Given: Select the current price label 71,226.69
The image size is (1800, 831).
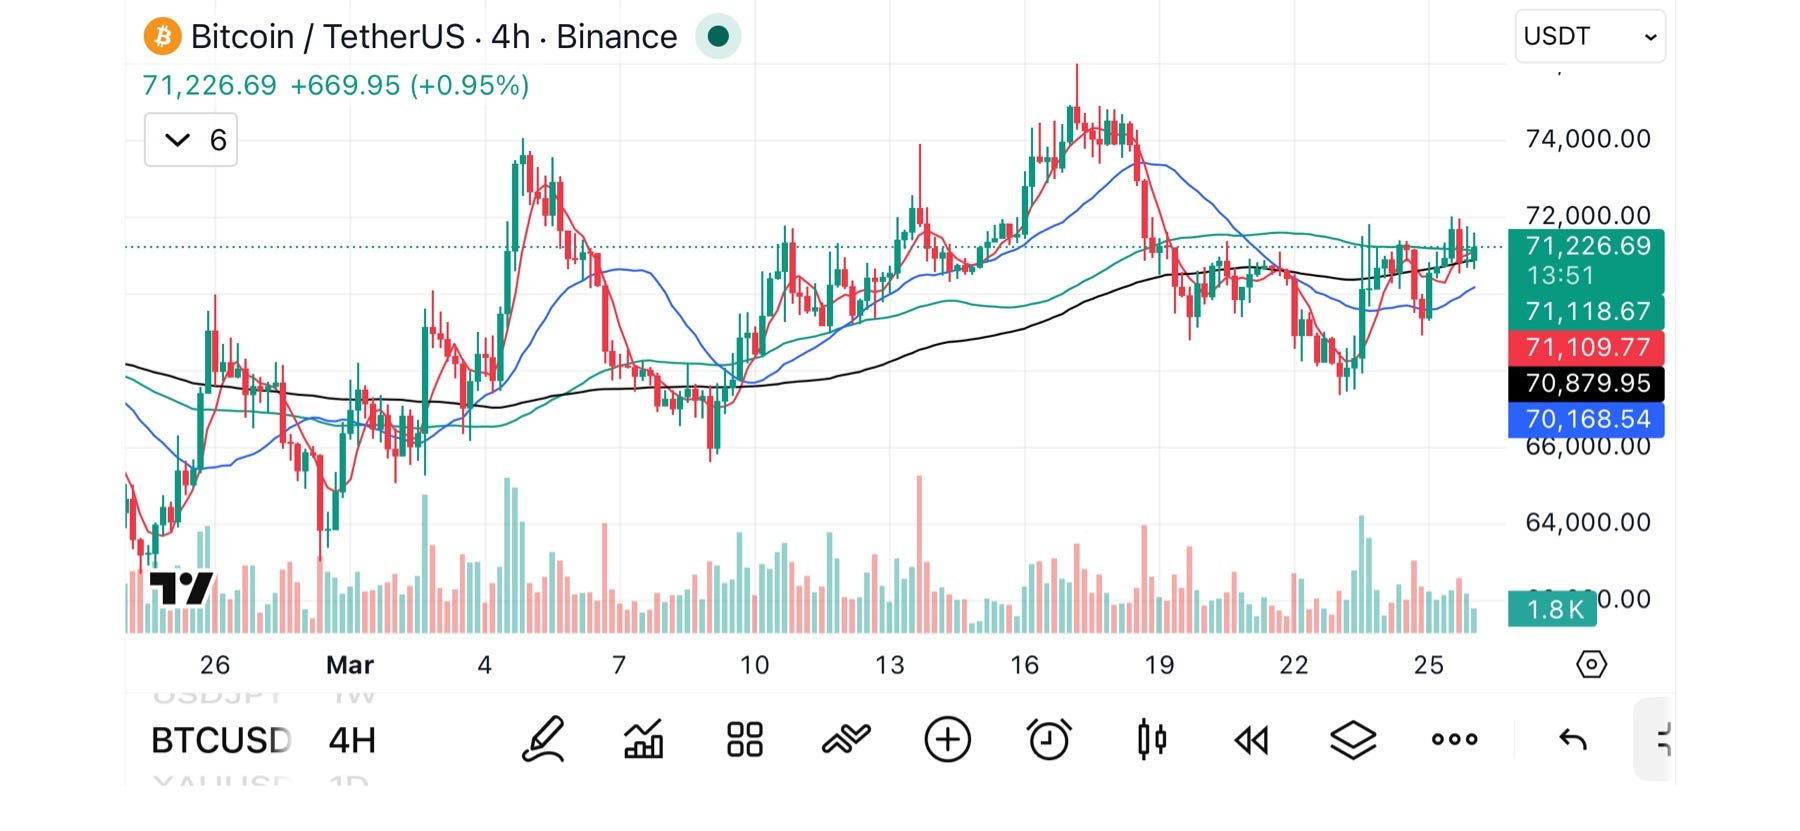Looking at the screenshot, I should pos(1586,260).
